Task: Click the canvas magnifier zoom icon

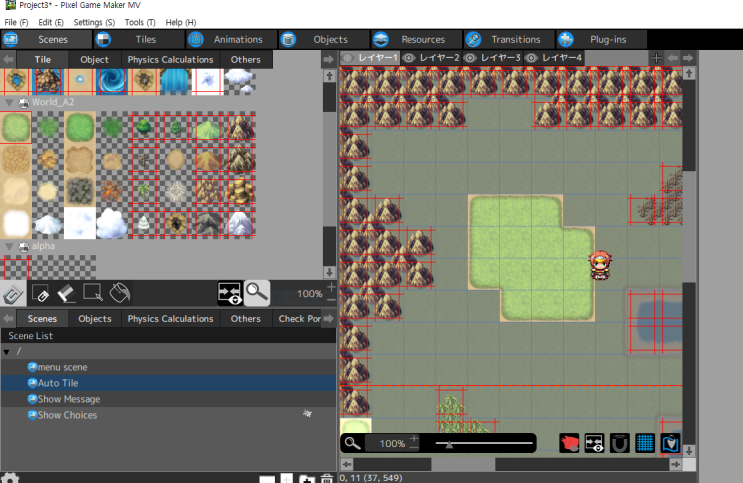Action: pos(352,444)
